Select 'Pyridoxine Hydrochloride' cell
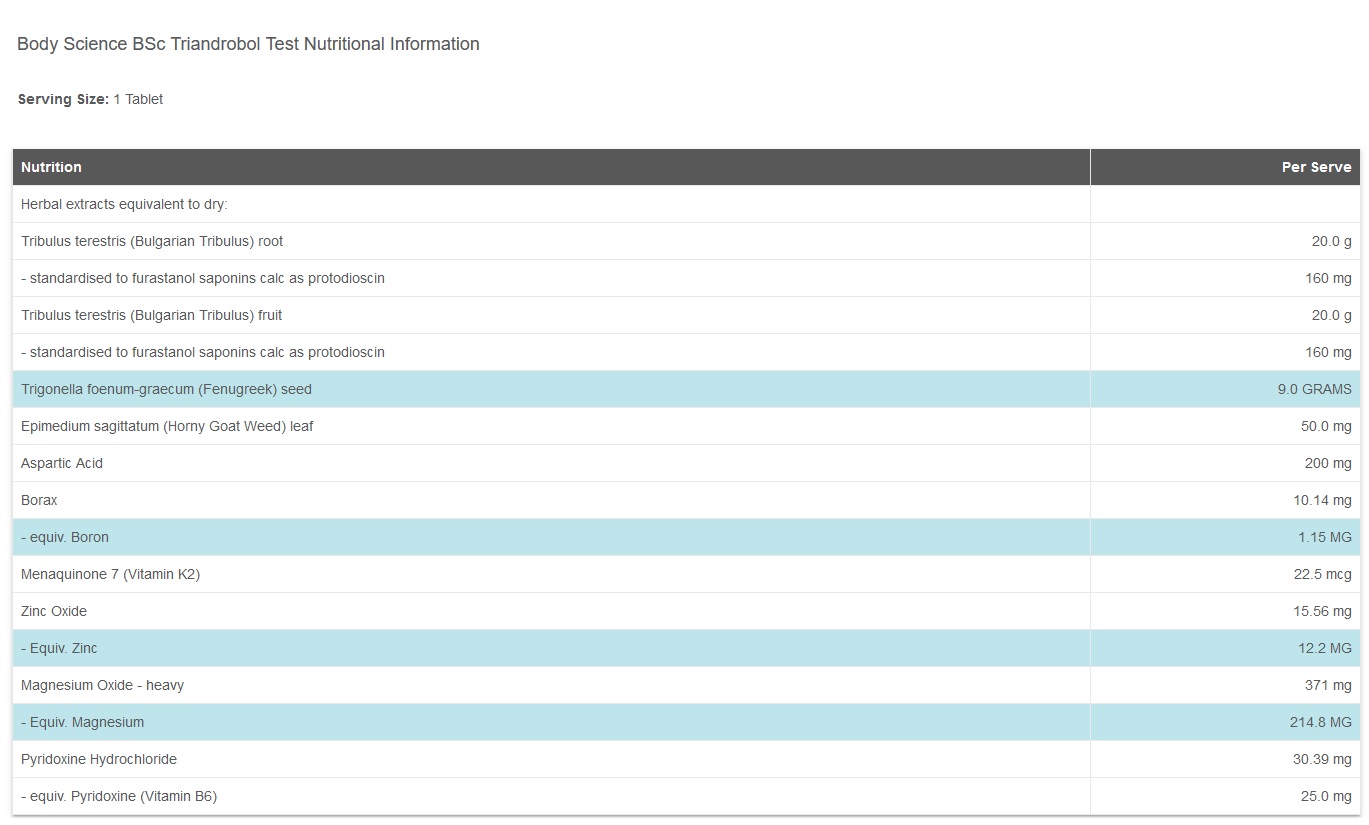 (x=551, y=759)
